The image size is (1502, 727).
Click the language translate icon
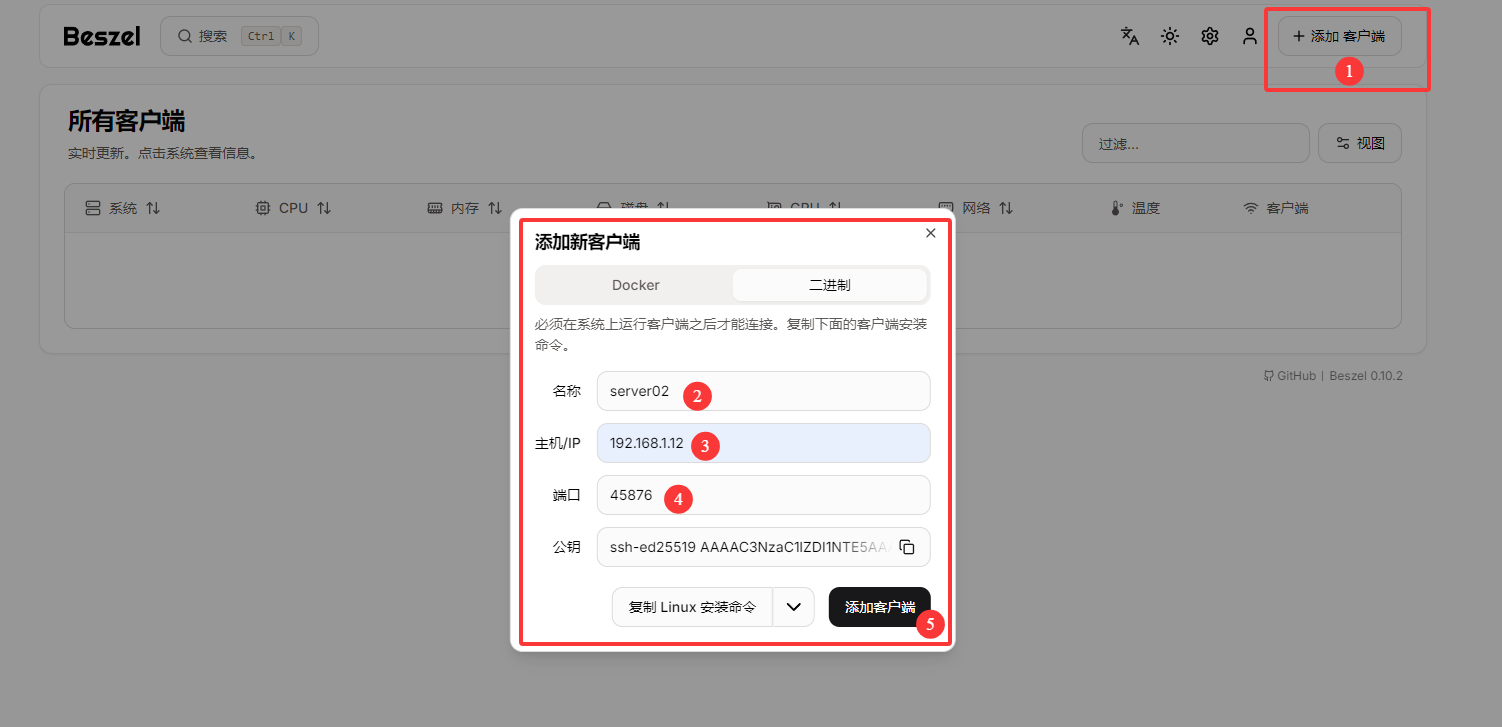1130,36
